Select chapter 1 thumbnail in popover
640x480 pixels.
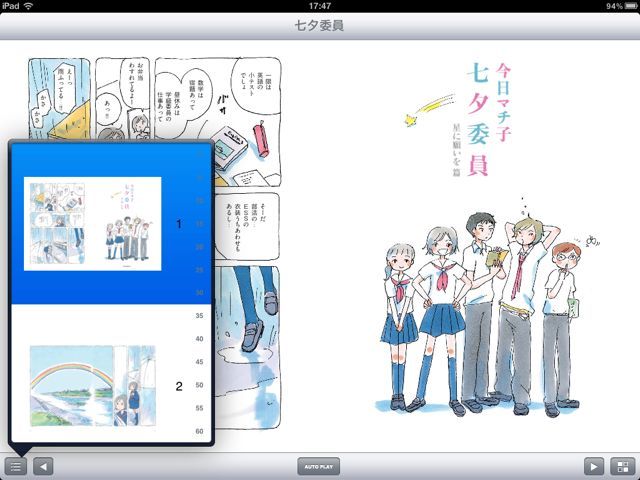click(93, 224)
